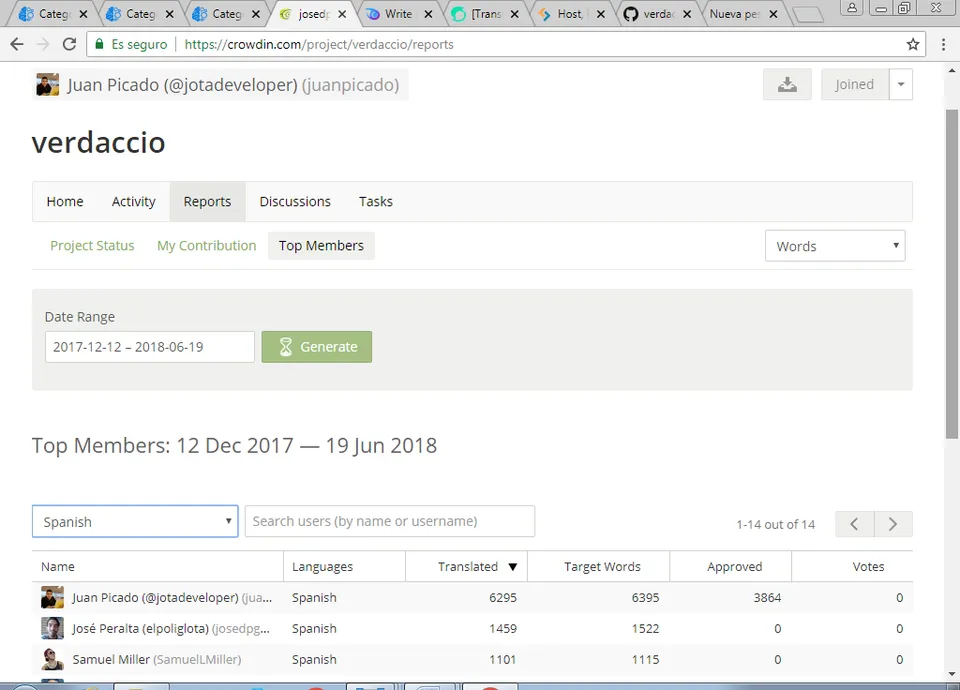Sort table by Votes column
The width and height of the screenshot is (960, 690).
coord(868,567)
